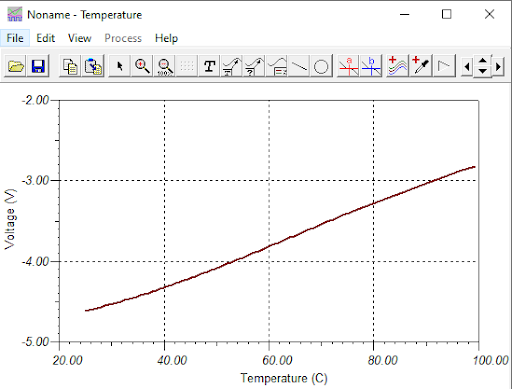
Task: Click the up arrow scroll button
Action: tap(483, 61)
